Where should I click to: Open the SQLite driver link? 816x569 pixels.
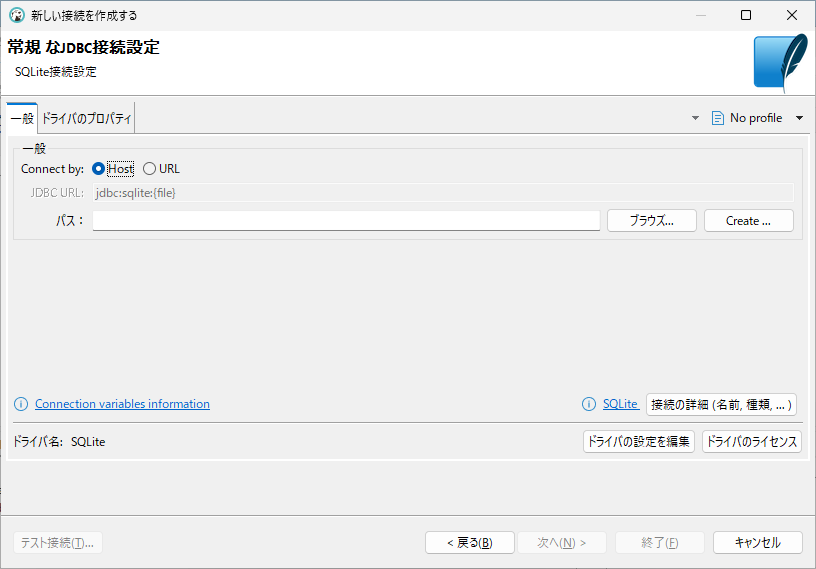(620, 404)
